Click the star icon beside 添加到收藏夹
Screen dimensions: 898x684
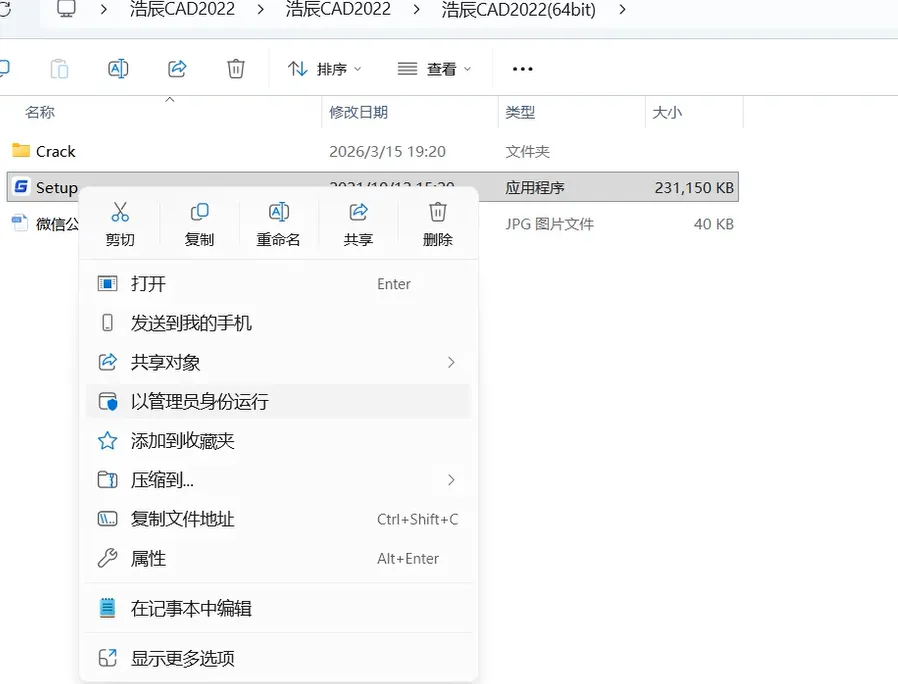(108, 441)
